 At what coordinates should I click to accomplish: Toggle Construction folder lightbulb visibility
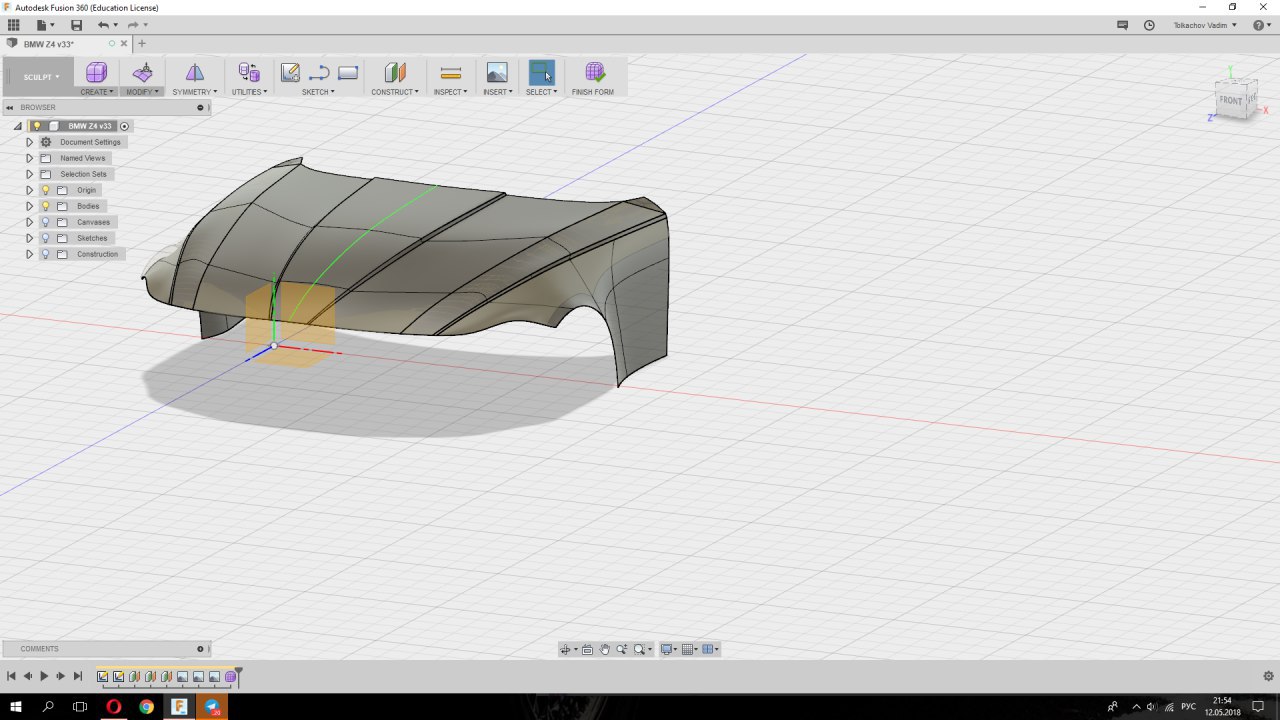coord(45,254)
